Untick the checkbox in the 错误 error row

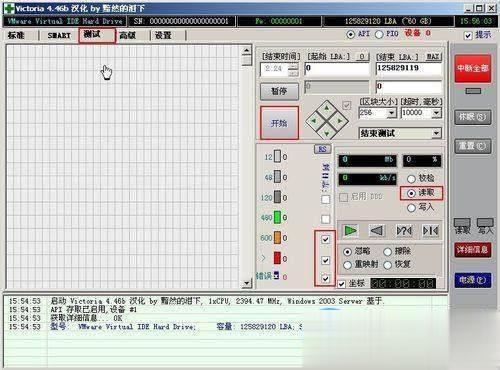tap(325, 279)
